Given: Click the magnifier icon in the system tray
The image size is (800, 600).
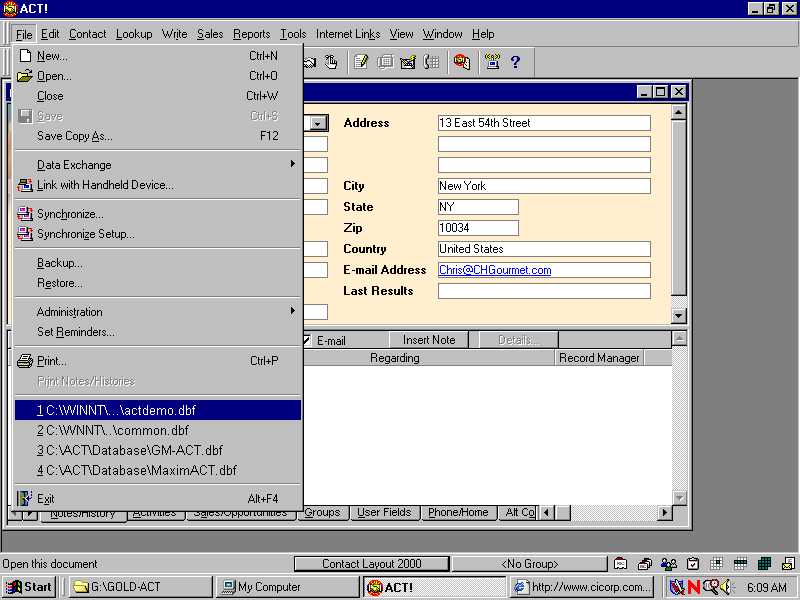Looking at the screenshot, I should (x=710, y=587).
